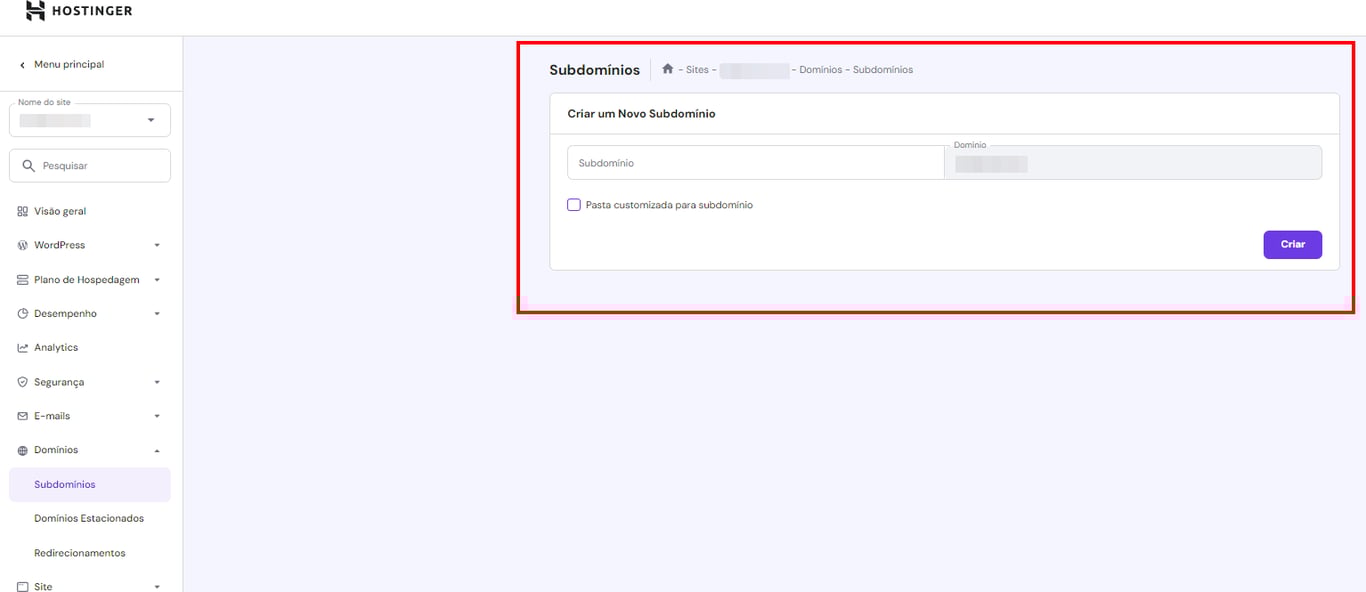
Task: Select Domínios Estacionados in the sidebar
Action: [x=89, y=518]
